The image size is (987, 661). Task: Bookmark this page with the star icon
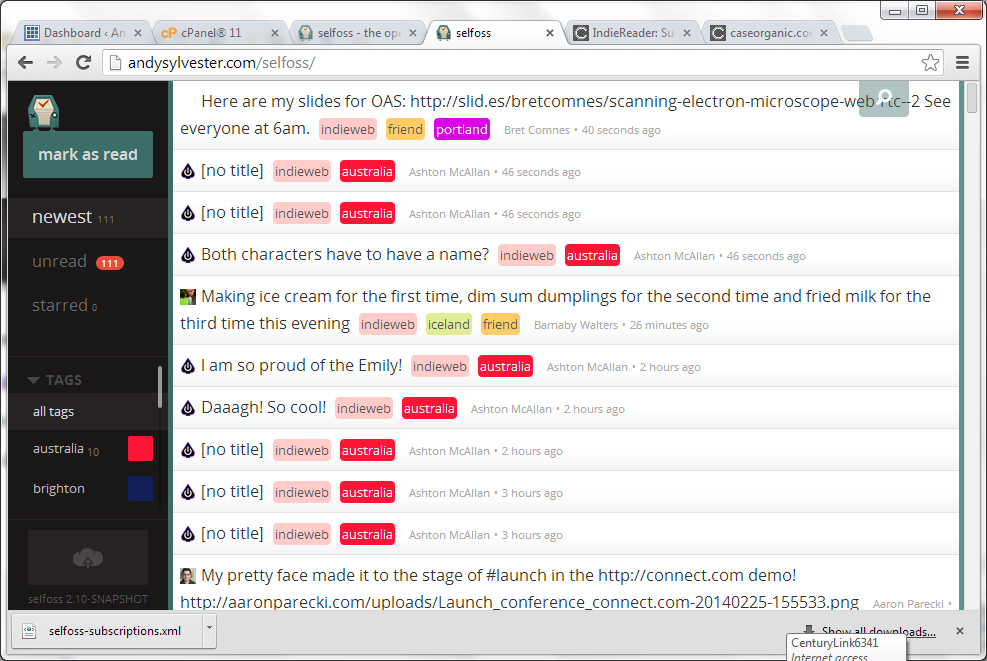point(930,62)
